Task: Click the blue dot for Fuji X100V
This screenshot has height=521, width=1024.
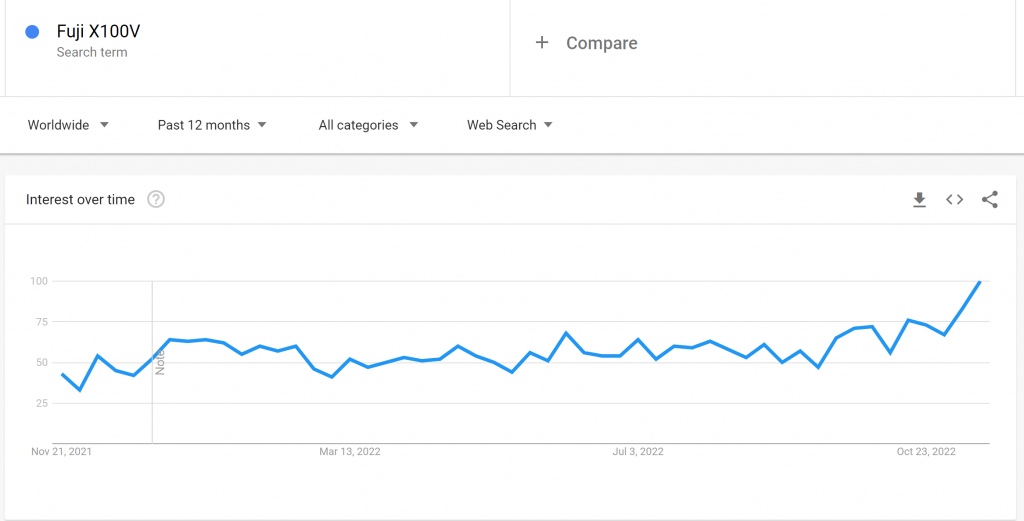Action: pos(32,32)
